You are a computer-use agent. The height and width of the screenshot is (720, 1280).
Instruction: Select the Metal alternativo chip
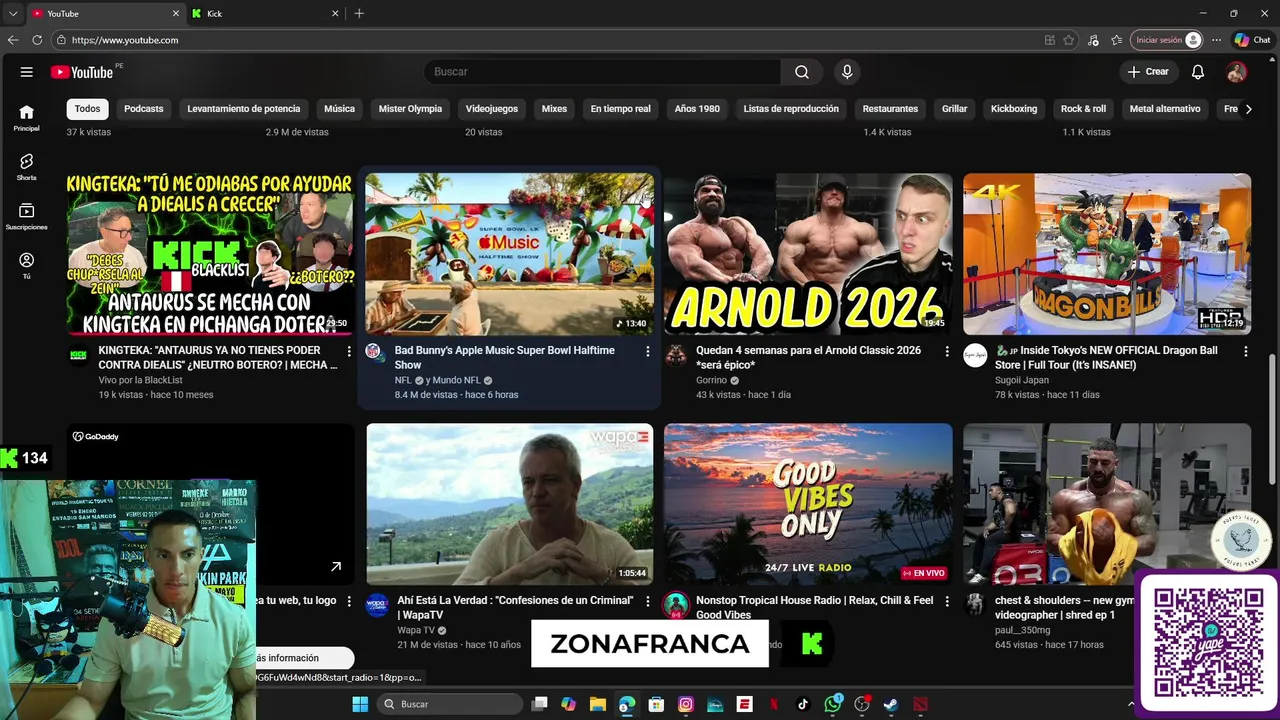tap(1165, 109)
